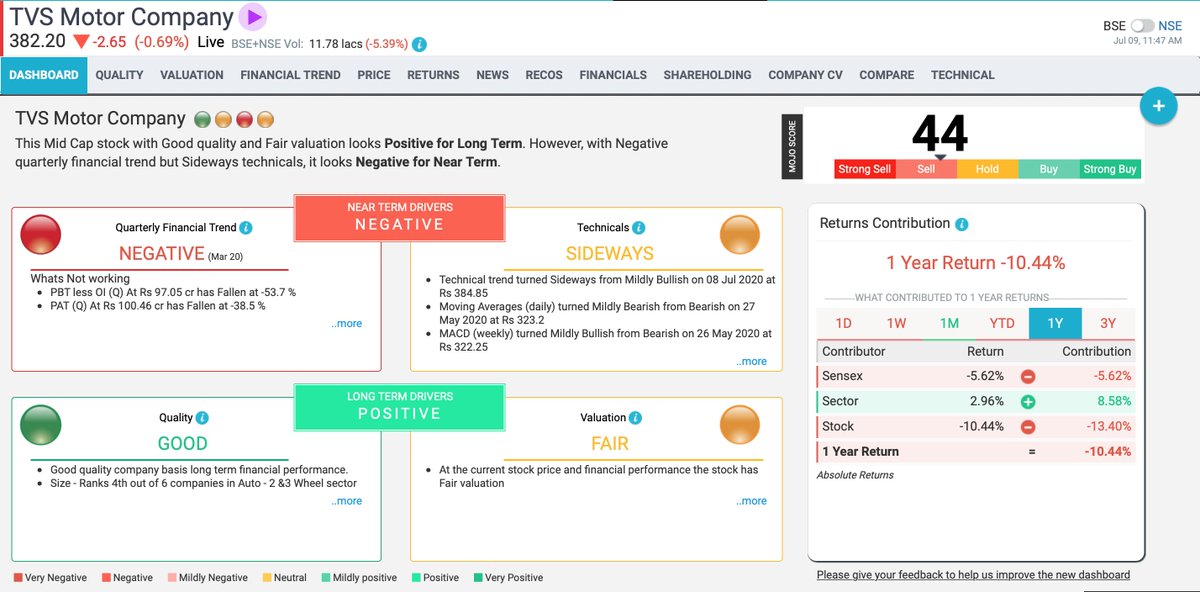Image resolution: width=1200 pixels, height=592 pixels.
Task: Switch to the Valuation tab
Action: pos(192,75)
